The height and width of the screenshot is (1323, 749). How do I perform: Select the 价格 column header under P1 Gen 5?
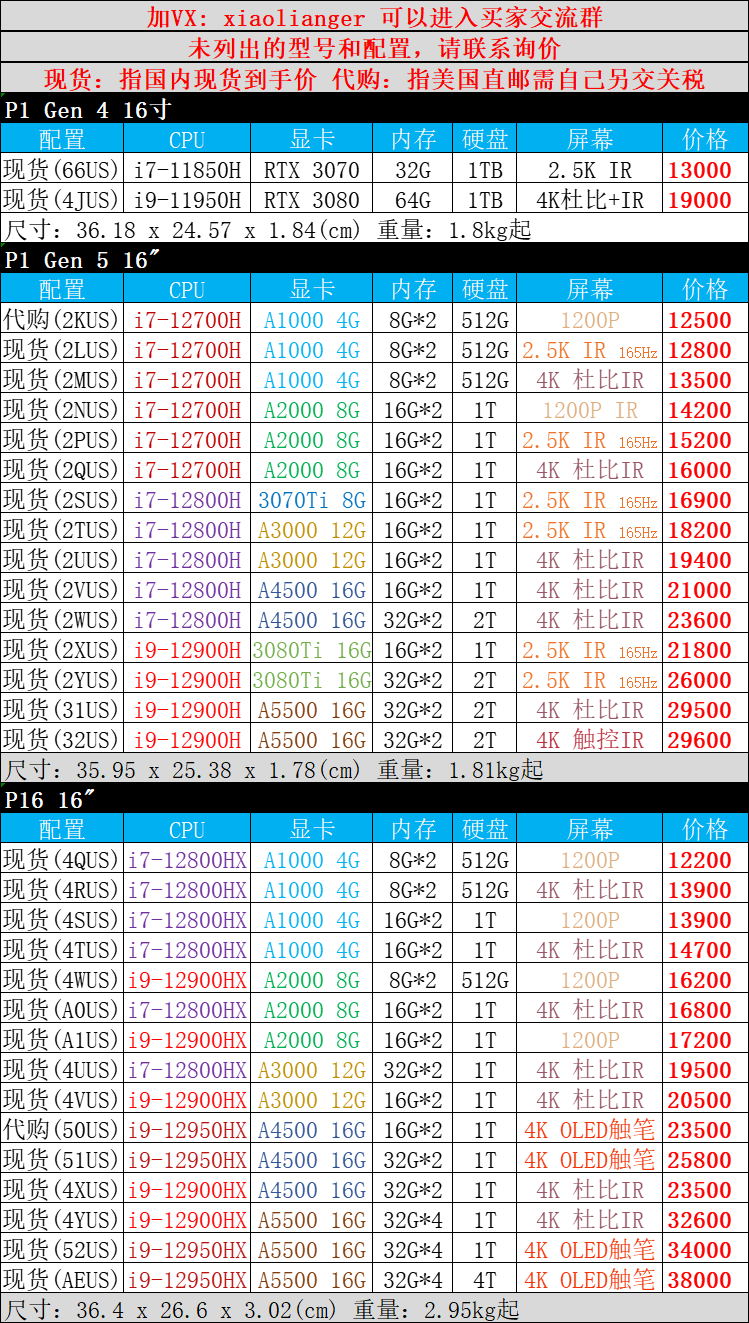pos(706,289)
